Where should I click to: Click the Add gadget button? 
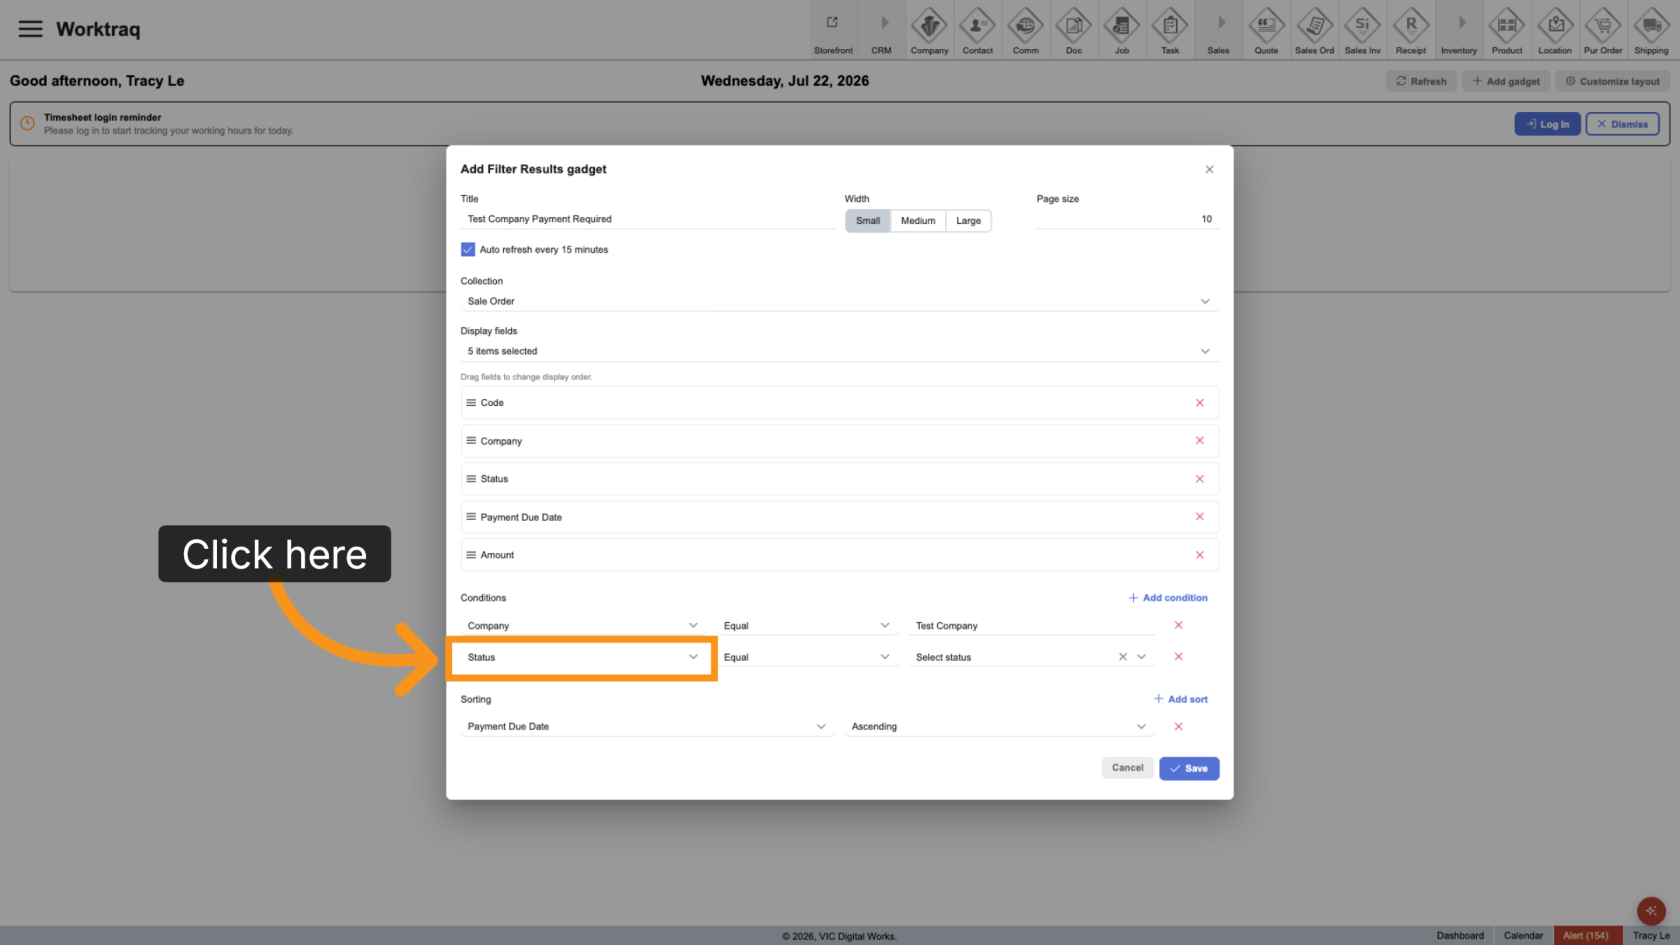pos(1506,81)
